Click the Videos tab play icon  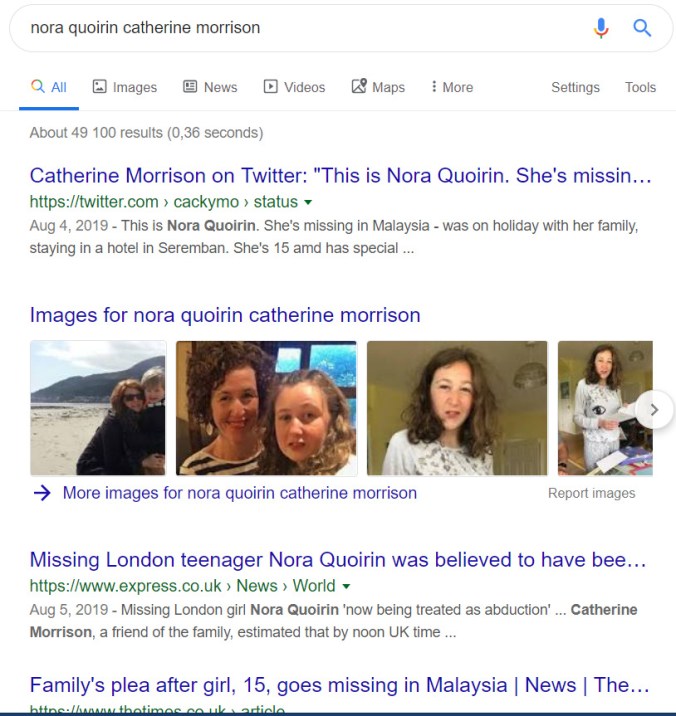[x=271, y=87]
